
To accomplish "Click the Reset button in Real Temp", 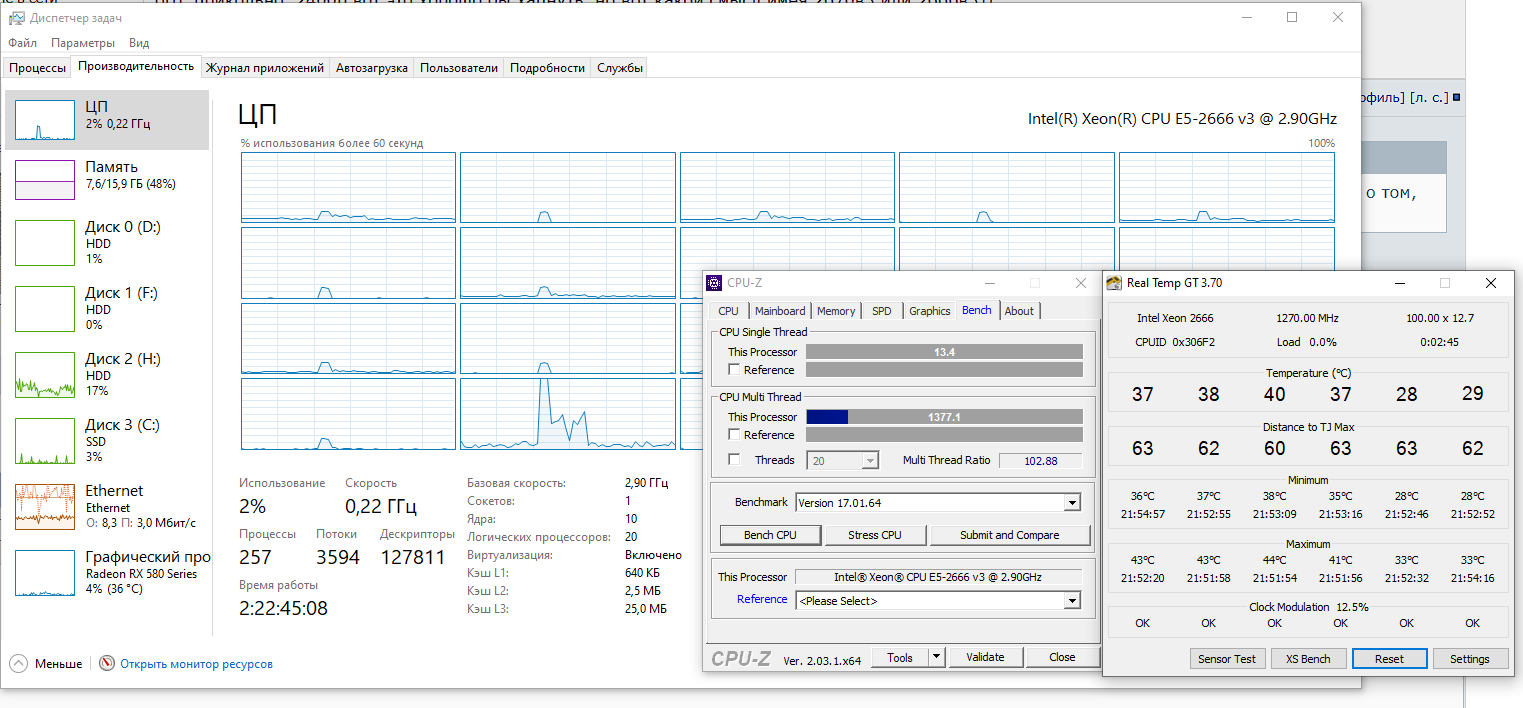I will pos(1389,659).
